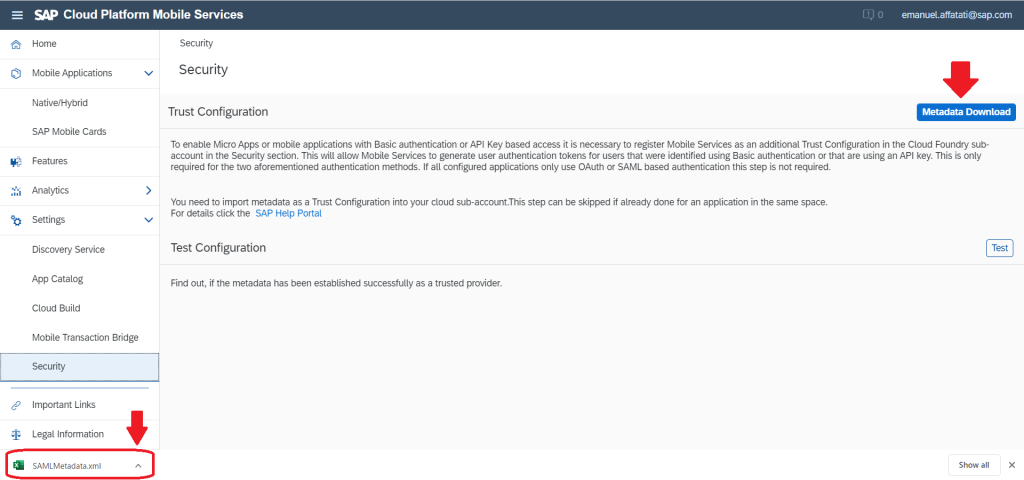Collapse the Settings section chevron
1024x480 pixels.
click(148, 220)
